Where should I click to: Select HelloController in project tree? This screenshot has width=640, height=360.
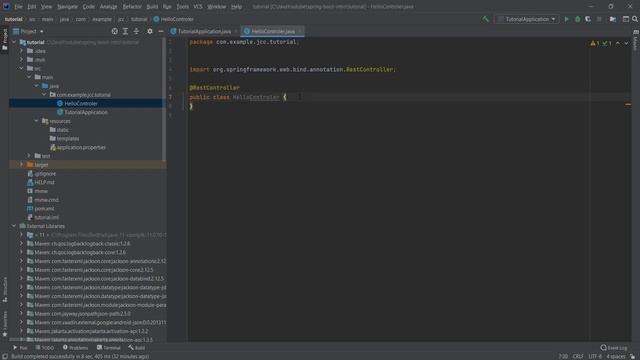81,103
